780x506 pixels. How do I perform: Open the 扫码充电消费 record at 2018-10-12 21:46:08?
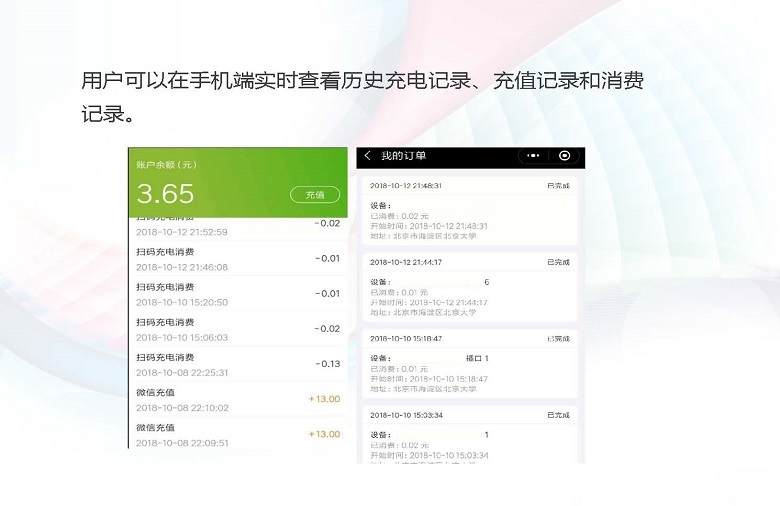click(x=238, y=259)
